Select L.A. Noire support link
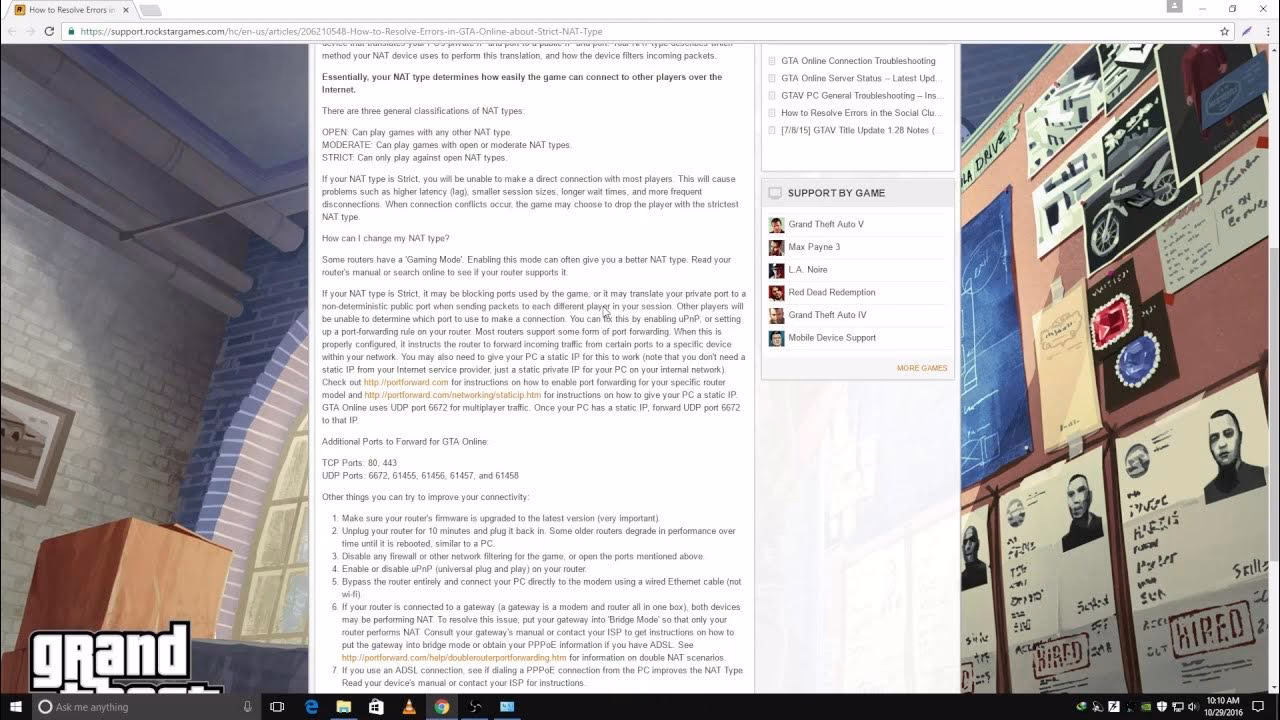The image size is (1280, 720). pos(808,270)
